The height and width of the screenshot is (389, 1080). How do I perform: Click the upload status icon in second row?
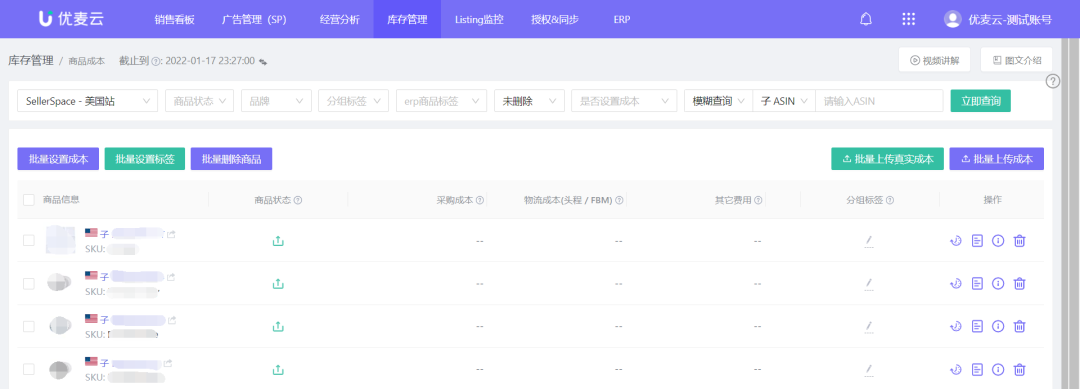[x=278, y=284]
